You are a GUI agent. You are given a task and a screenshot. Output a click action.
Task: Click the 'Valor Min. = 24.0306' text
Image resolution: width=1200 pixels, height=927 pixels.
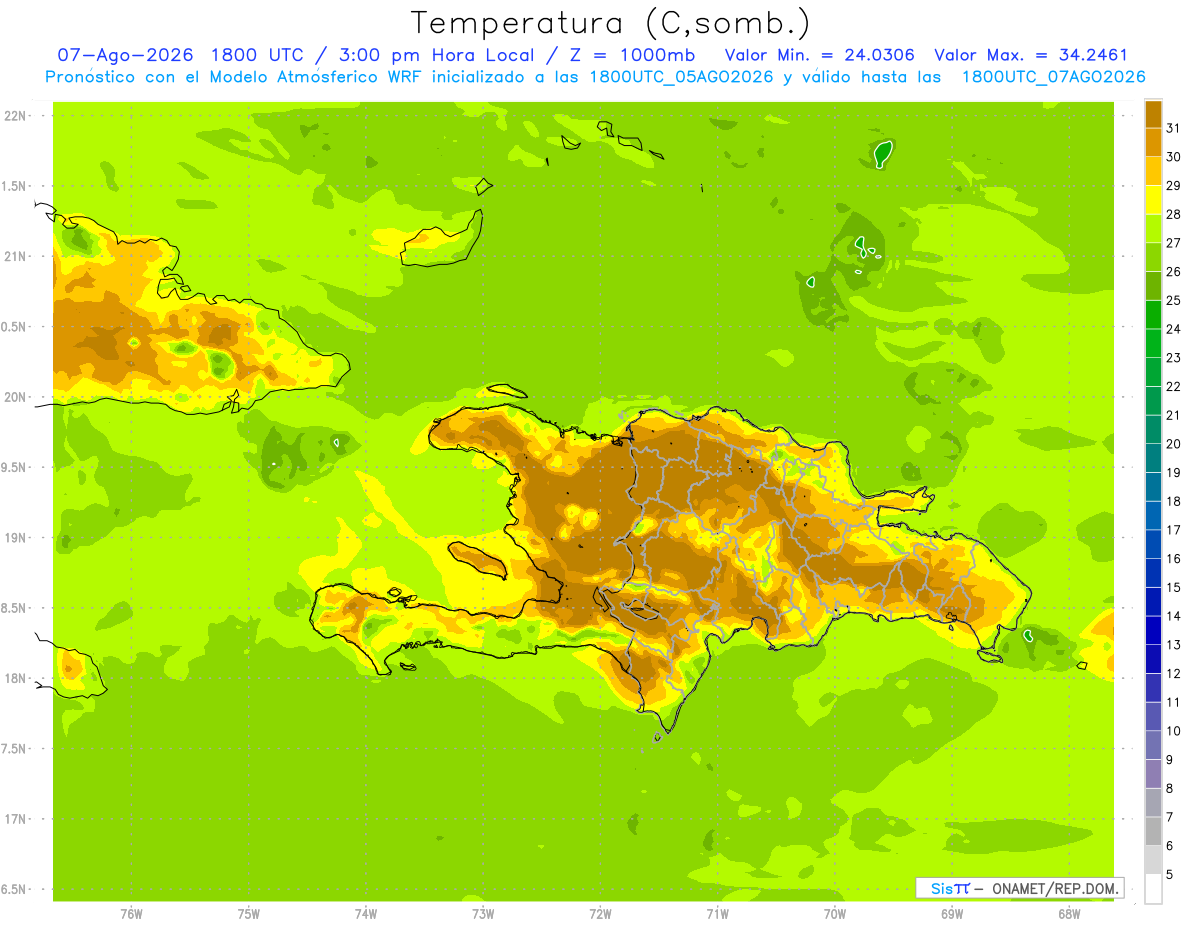pos(819,55)
